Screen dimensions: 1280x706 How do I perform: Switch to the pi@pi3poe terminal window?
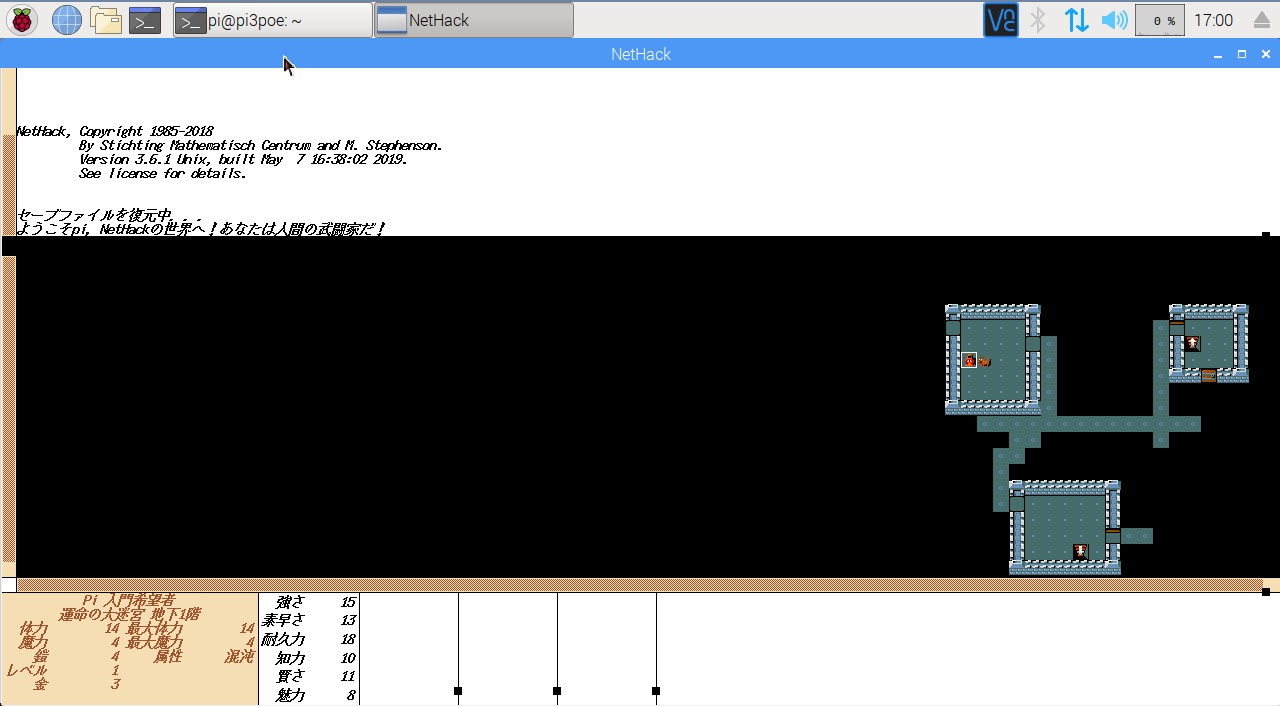(x=270, y=19)
